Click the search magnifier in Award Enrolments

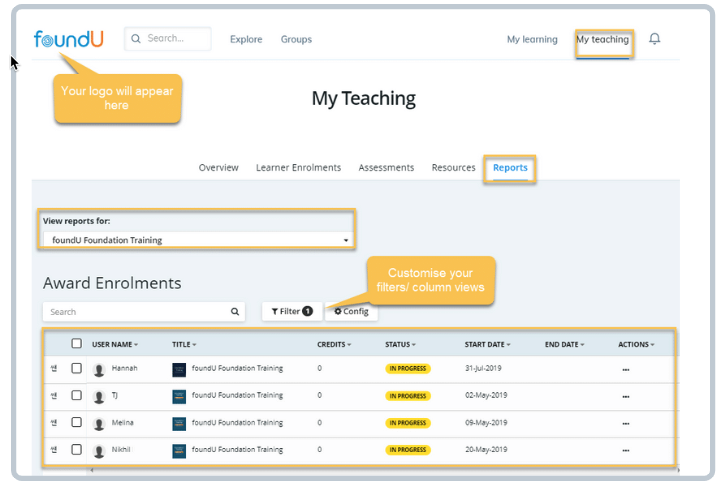235,312
